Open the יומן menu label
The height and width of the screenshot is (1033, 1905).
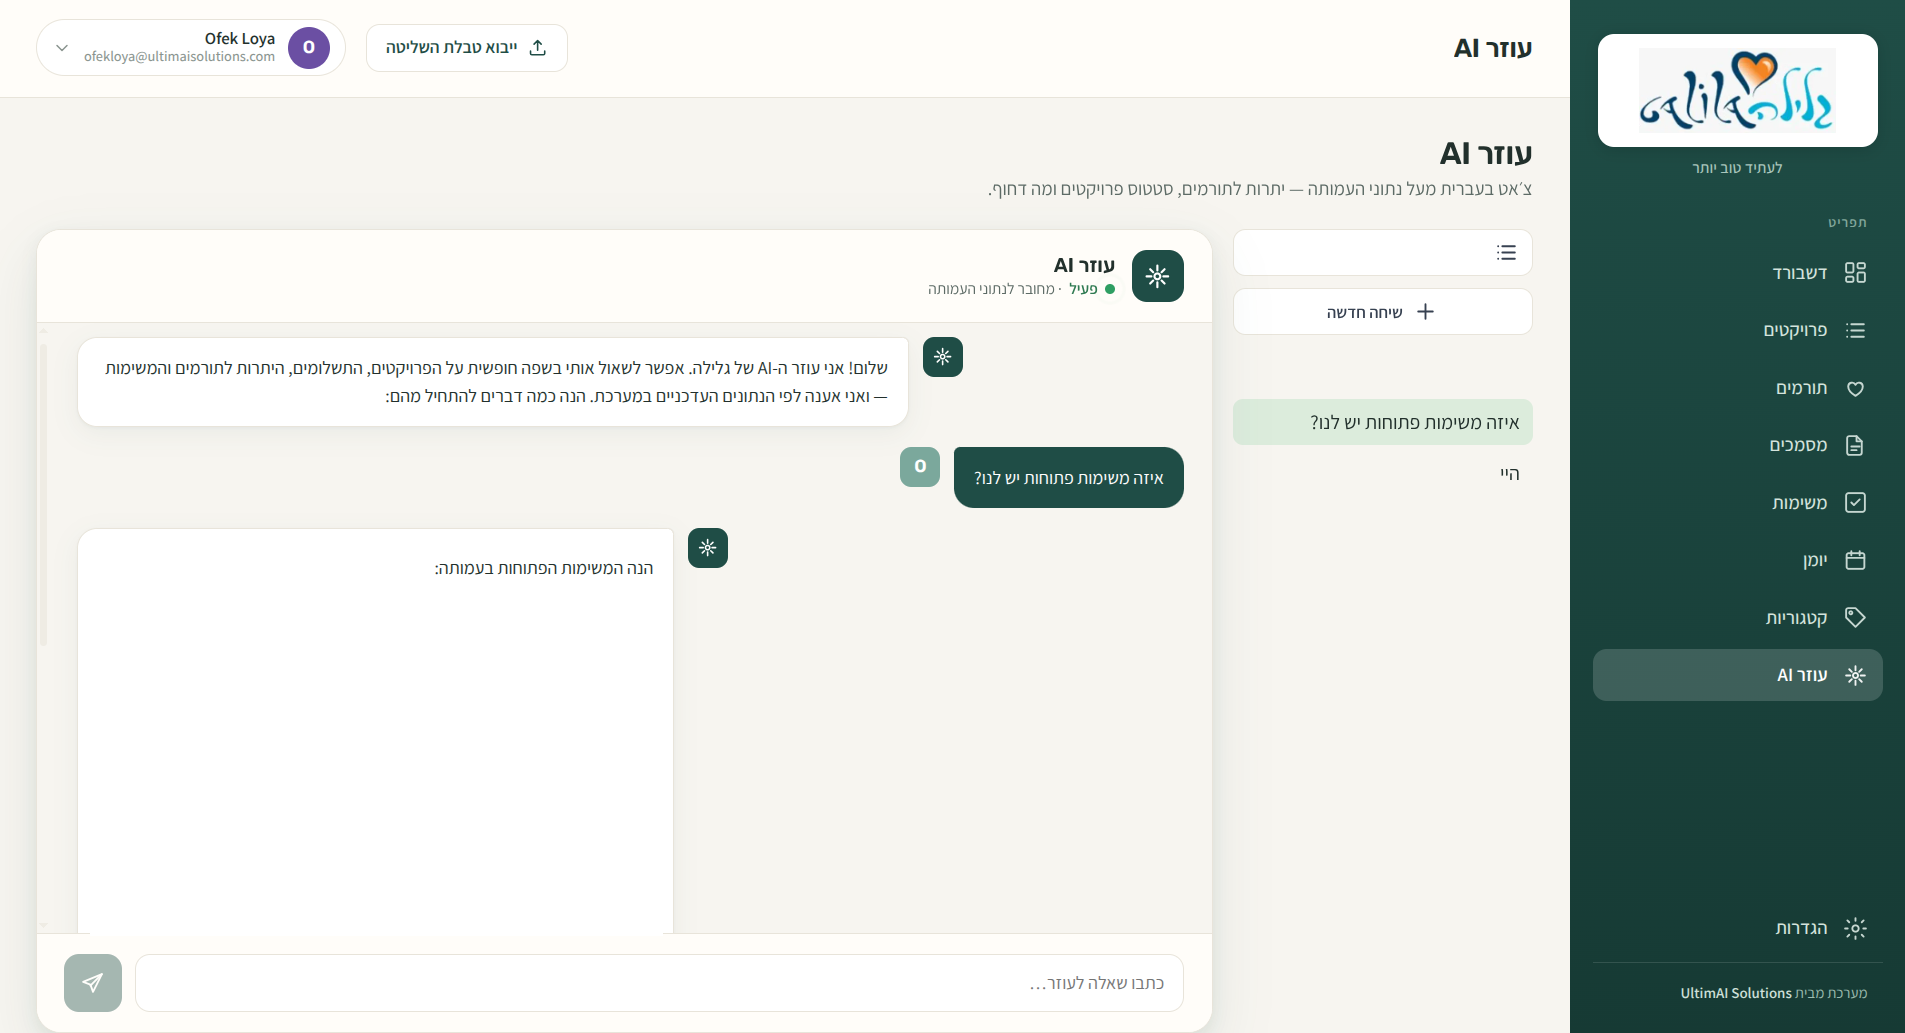pyautogui.click(x=1815, y=561)
